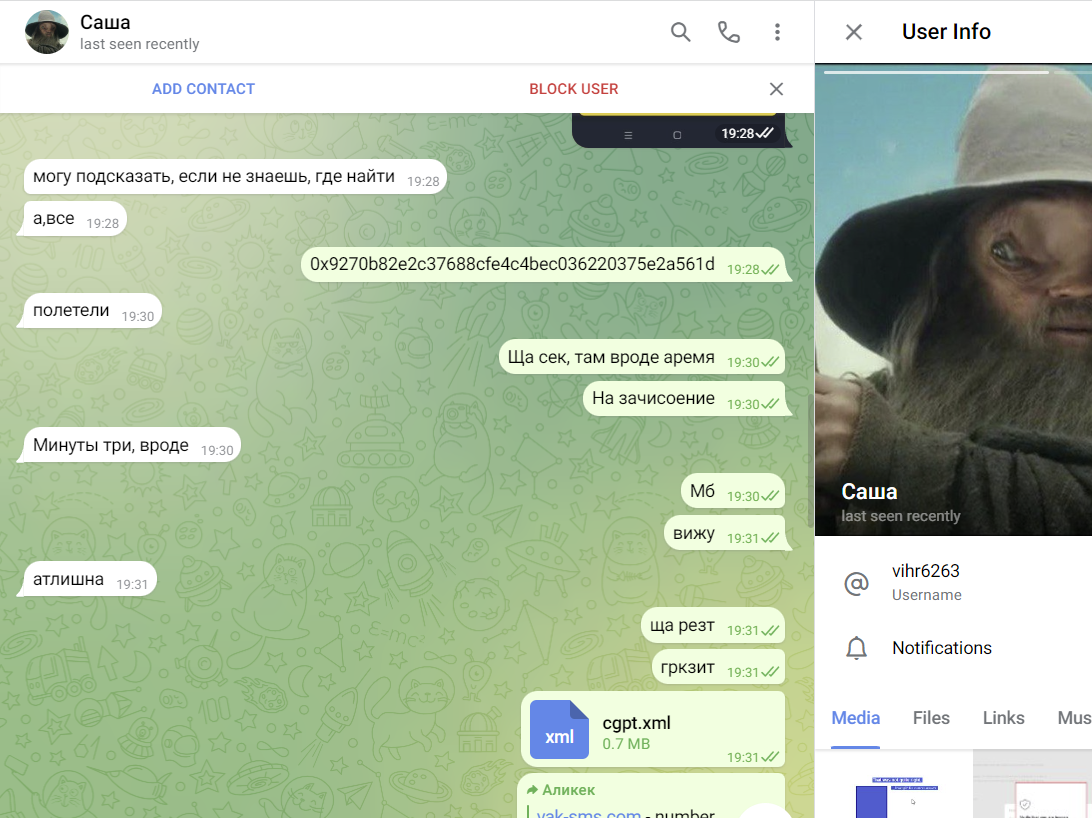The image size is (1092, 818).
Task: Click ADD CONTACT button
Action: [203, 89]
